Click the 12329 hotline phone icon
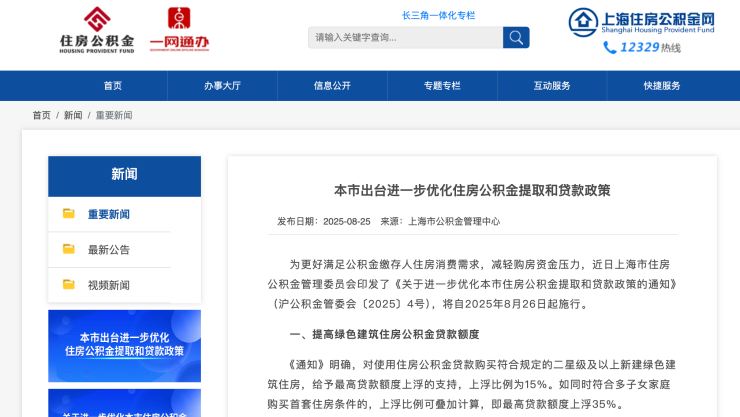The image size is (740, 417). pos(610,48)
